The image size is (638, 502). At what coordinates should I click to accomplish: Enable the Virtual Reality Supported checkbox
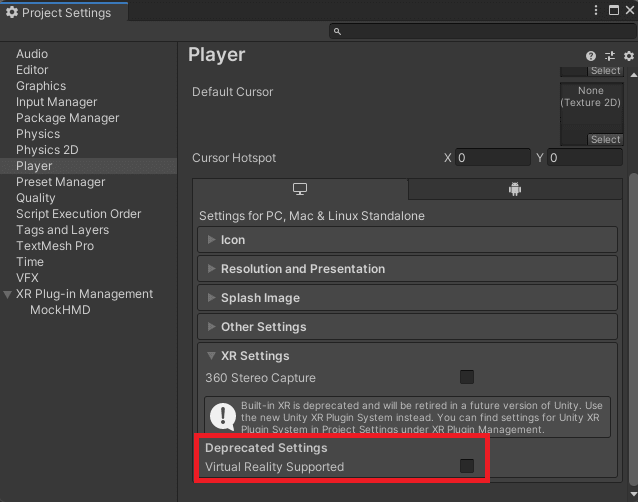tap(467, 466)
